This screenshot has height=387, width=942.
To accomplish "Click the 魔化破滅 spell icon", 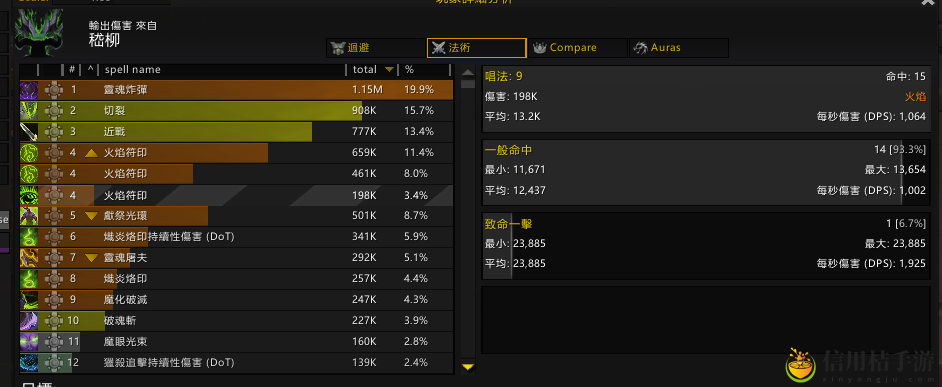I will [x=29, y=300].
